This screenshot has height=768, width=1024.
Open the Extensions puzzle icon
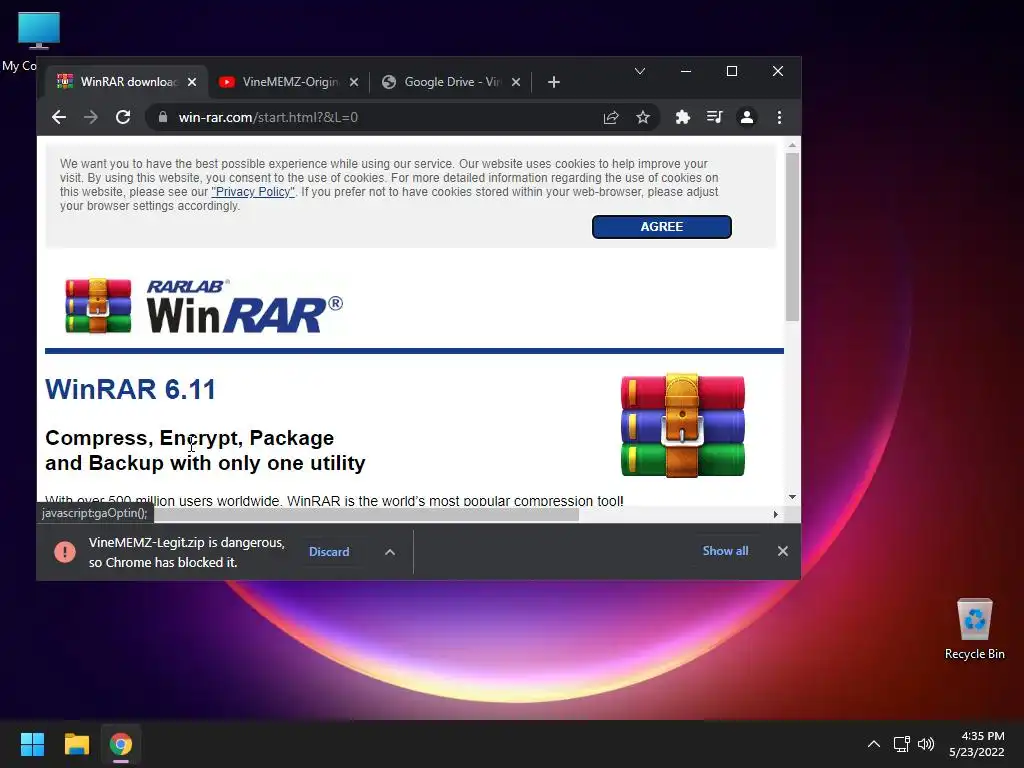pyautogui.click(x=682, y=118)
